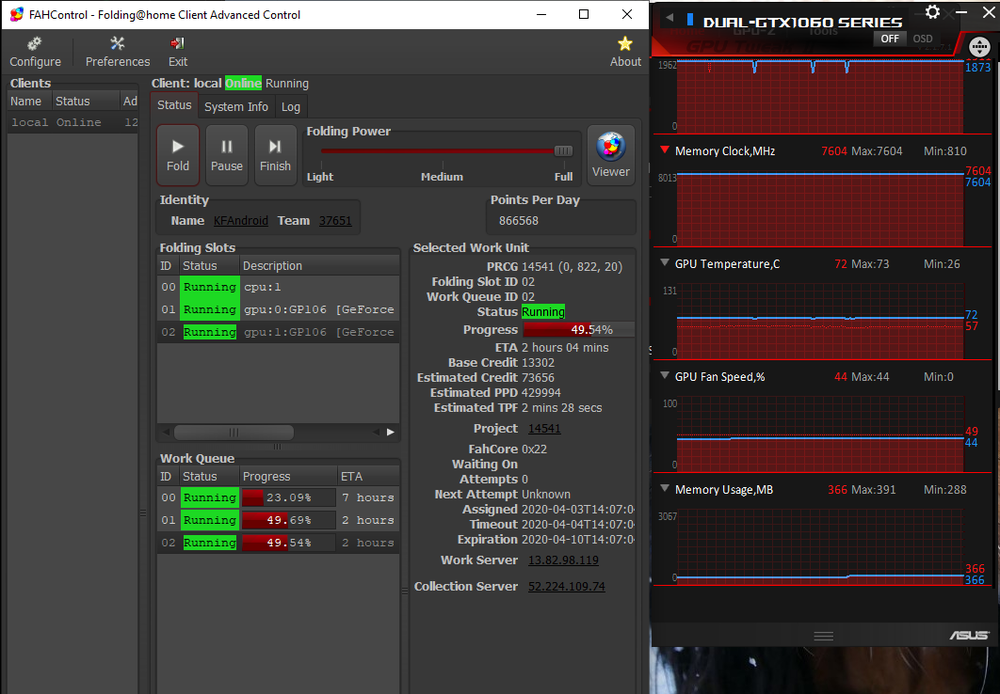
Task: Click the ASUS GPU Tweak bottom handle bars
Action: (x=823, y=636)
